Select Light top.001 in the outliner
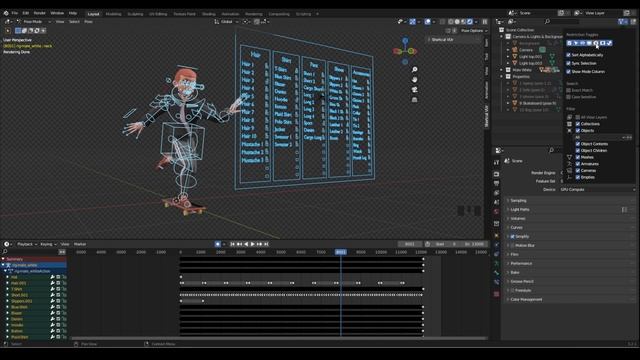Image resolution: width=640 pixels, height=360 pixels. coord(531,57)
